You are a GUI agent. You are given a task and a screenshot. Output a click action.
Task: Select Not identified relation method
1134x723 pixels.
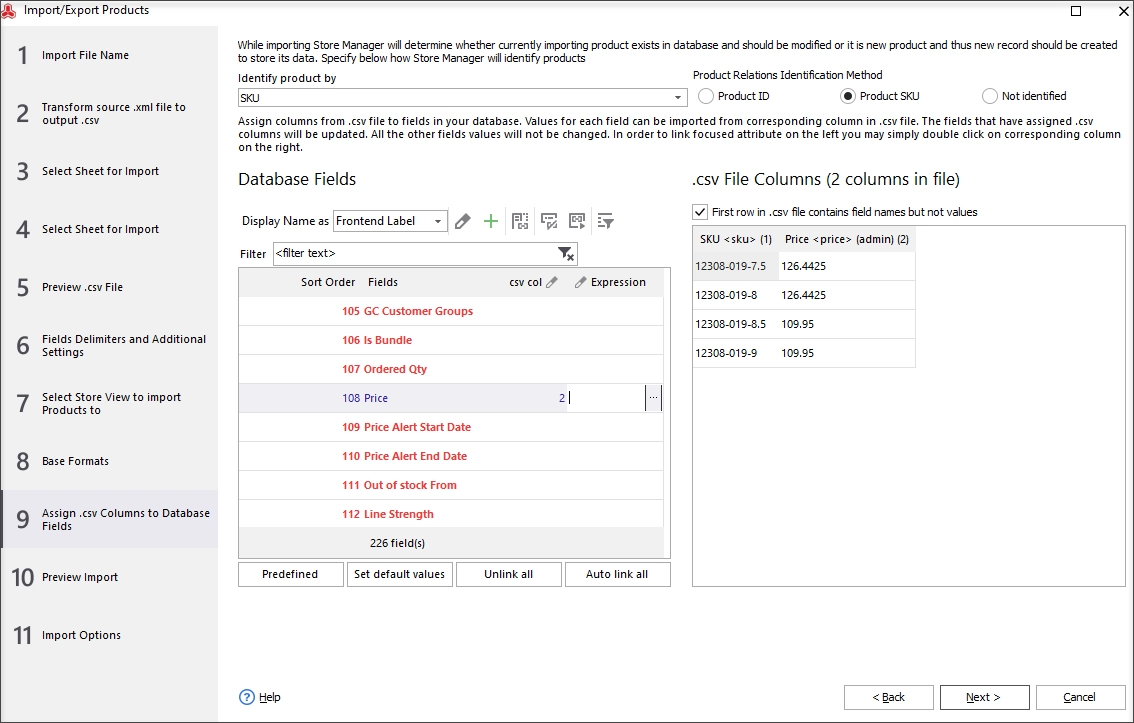pos(989,96)
